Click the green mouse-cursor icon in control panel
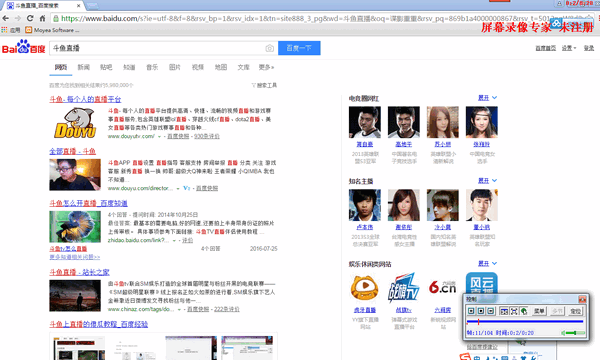600x360 pixels. tap(524, 311)
